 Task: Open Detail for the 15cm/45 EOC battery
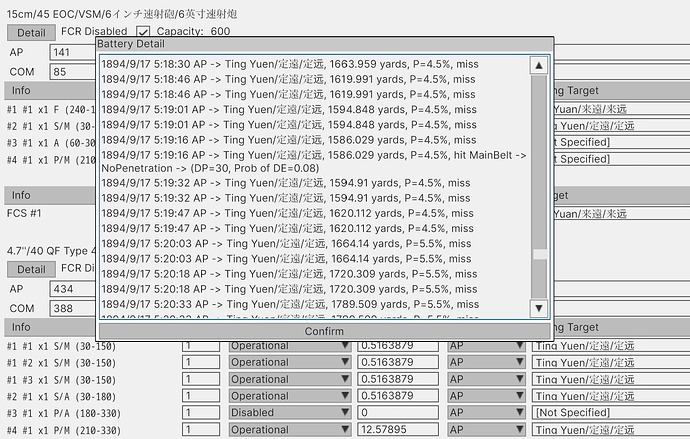pos(31,32)
